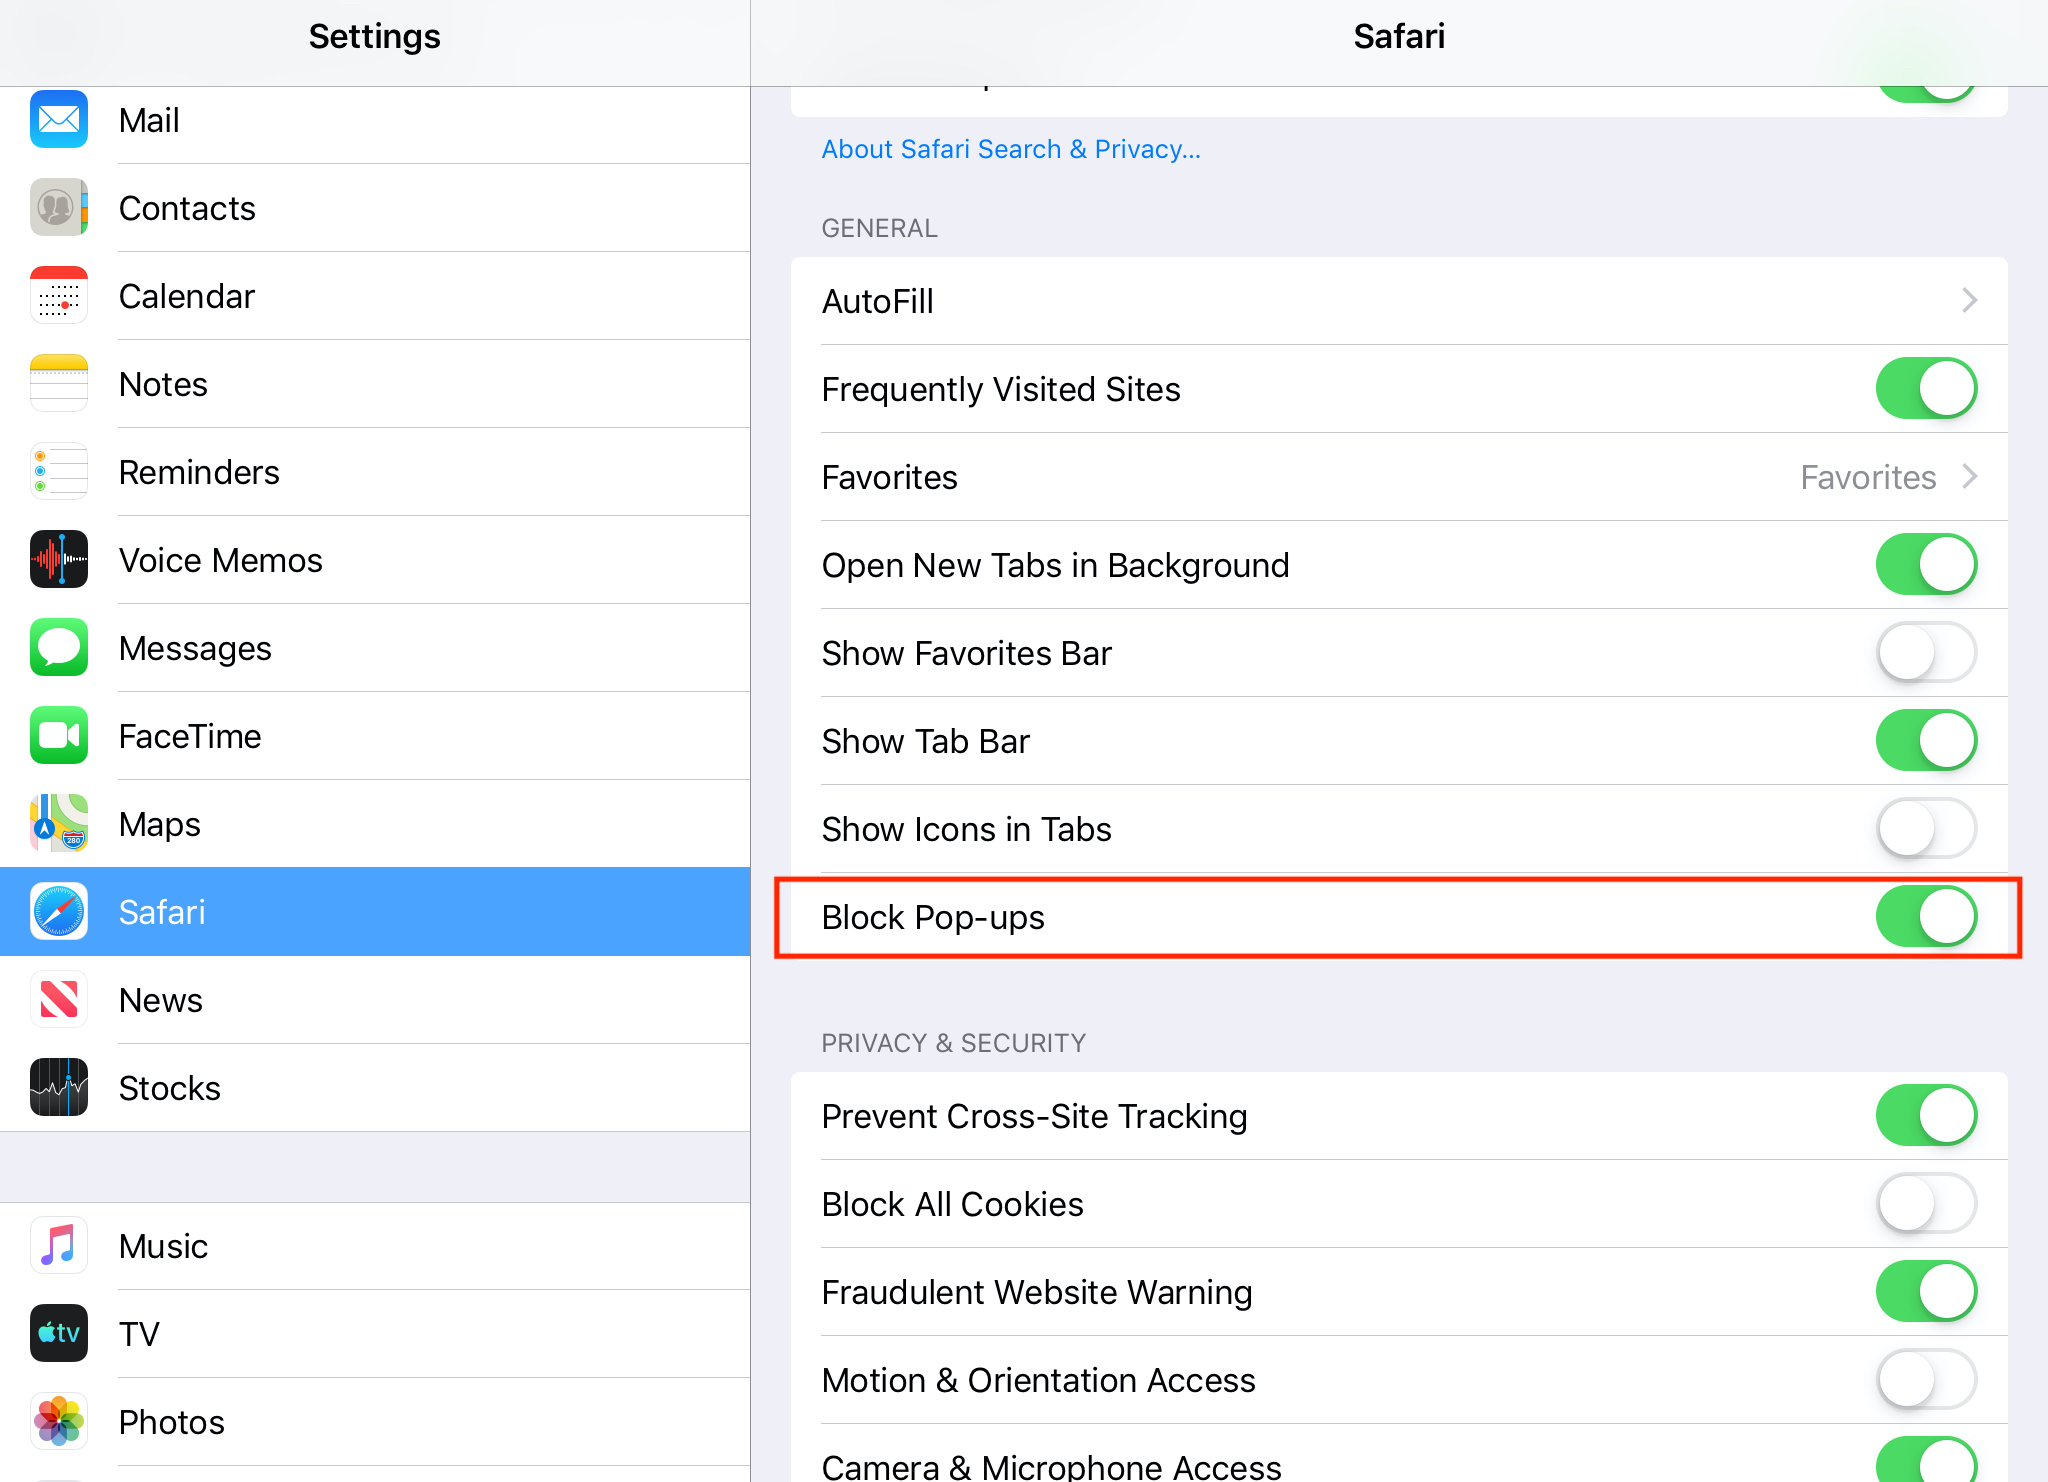Choose Calendar from the settings sidebar

(x=375, y=296)
